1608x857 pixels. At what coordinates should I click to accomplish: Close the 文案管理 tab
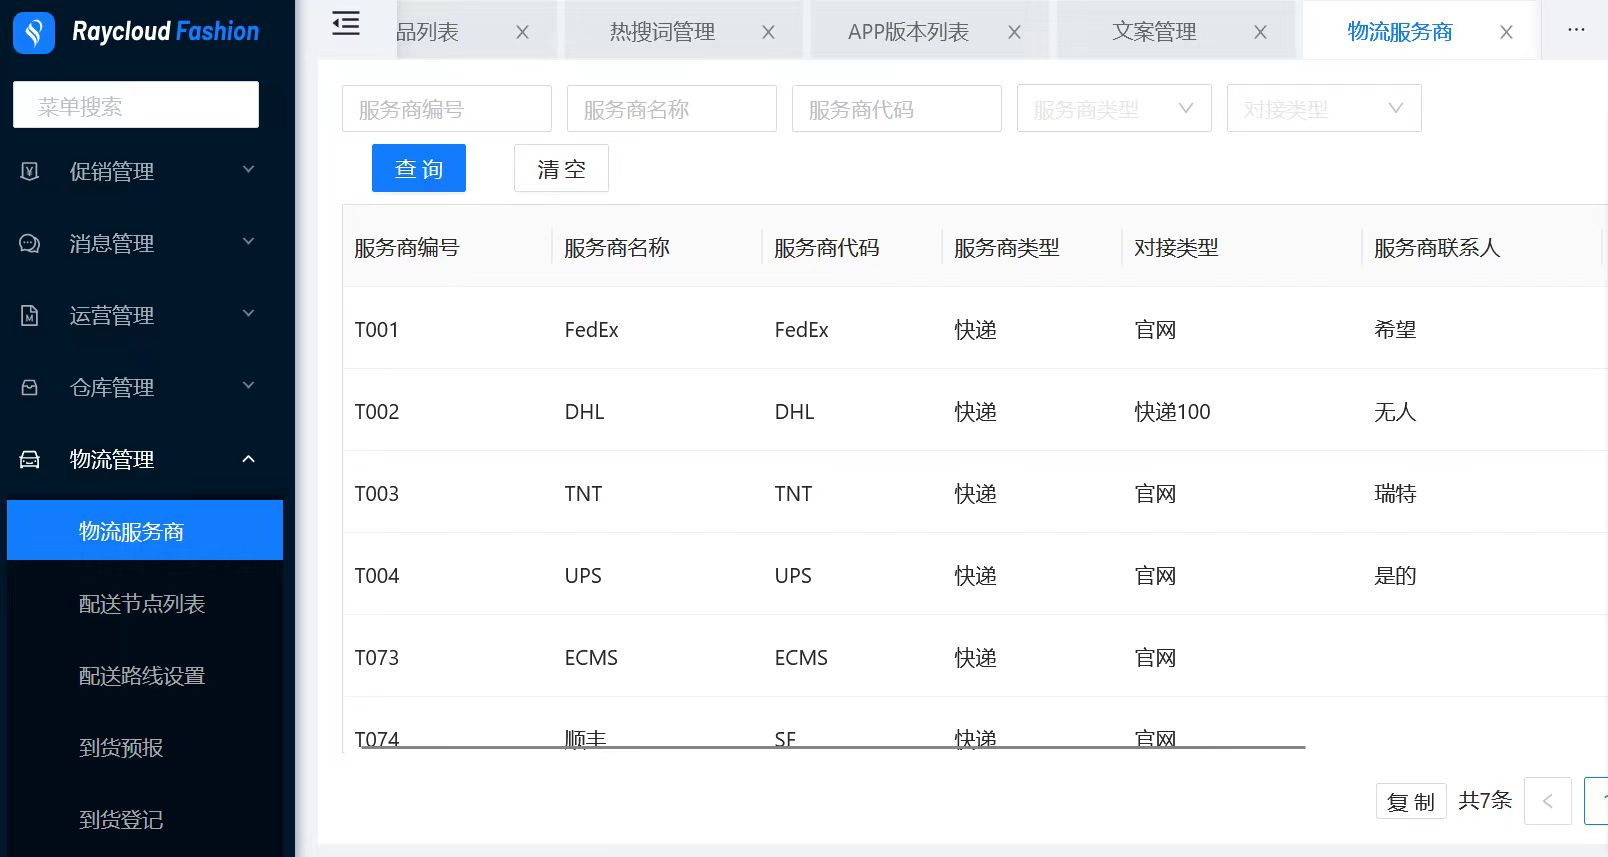(1260, 32)
